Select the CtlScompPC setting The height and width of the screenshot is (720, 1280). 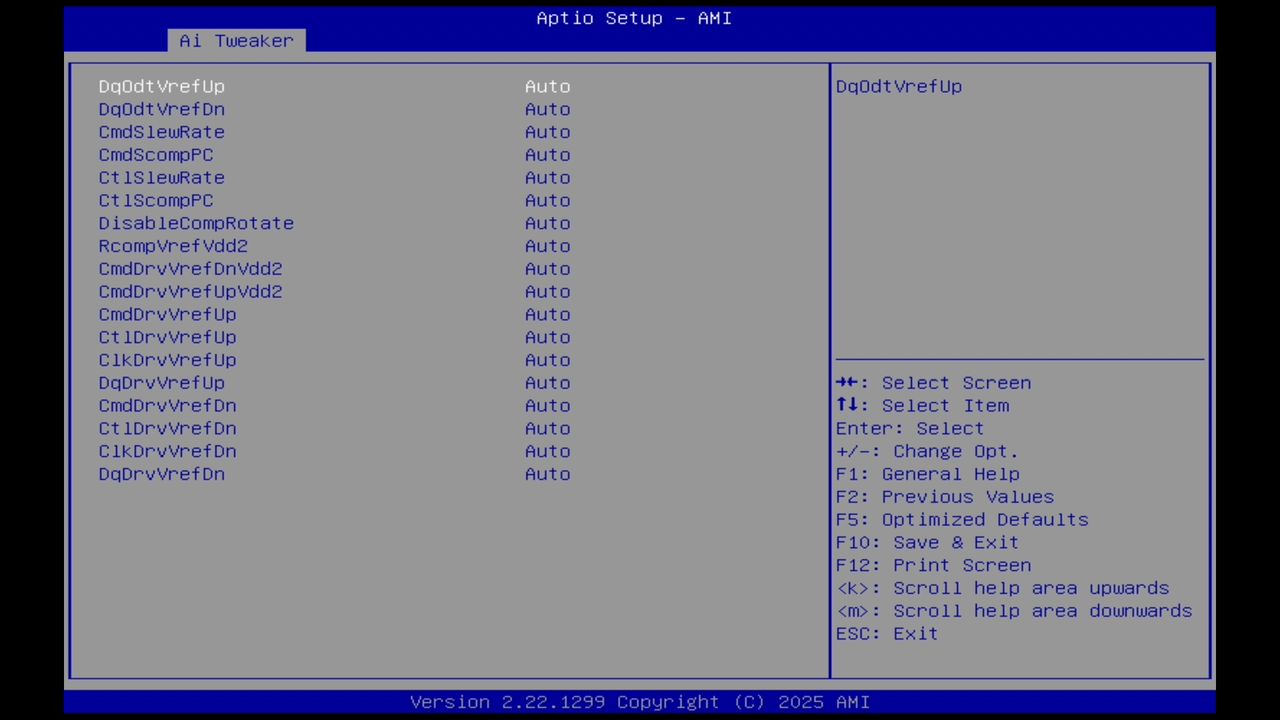[156, 200]
